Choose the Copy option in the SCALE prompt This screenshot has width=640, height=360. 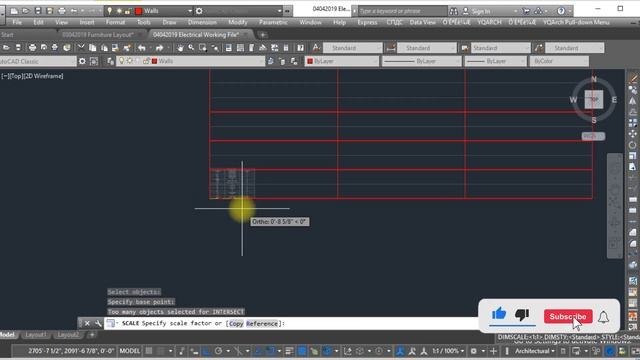(x=236, y=324)
